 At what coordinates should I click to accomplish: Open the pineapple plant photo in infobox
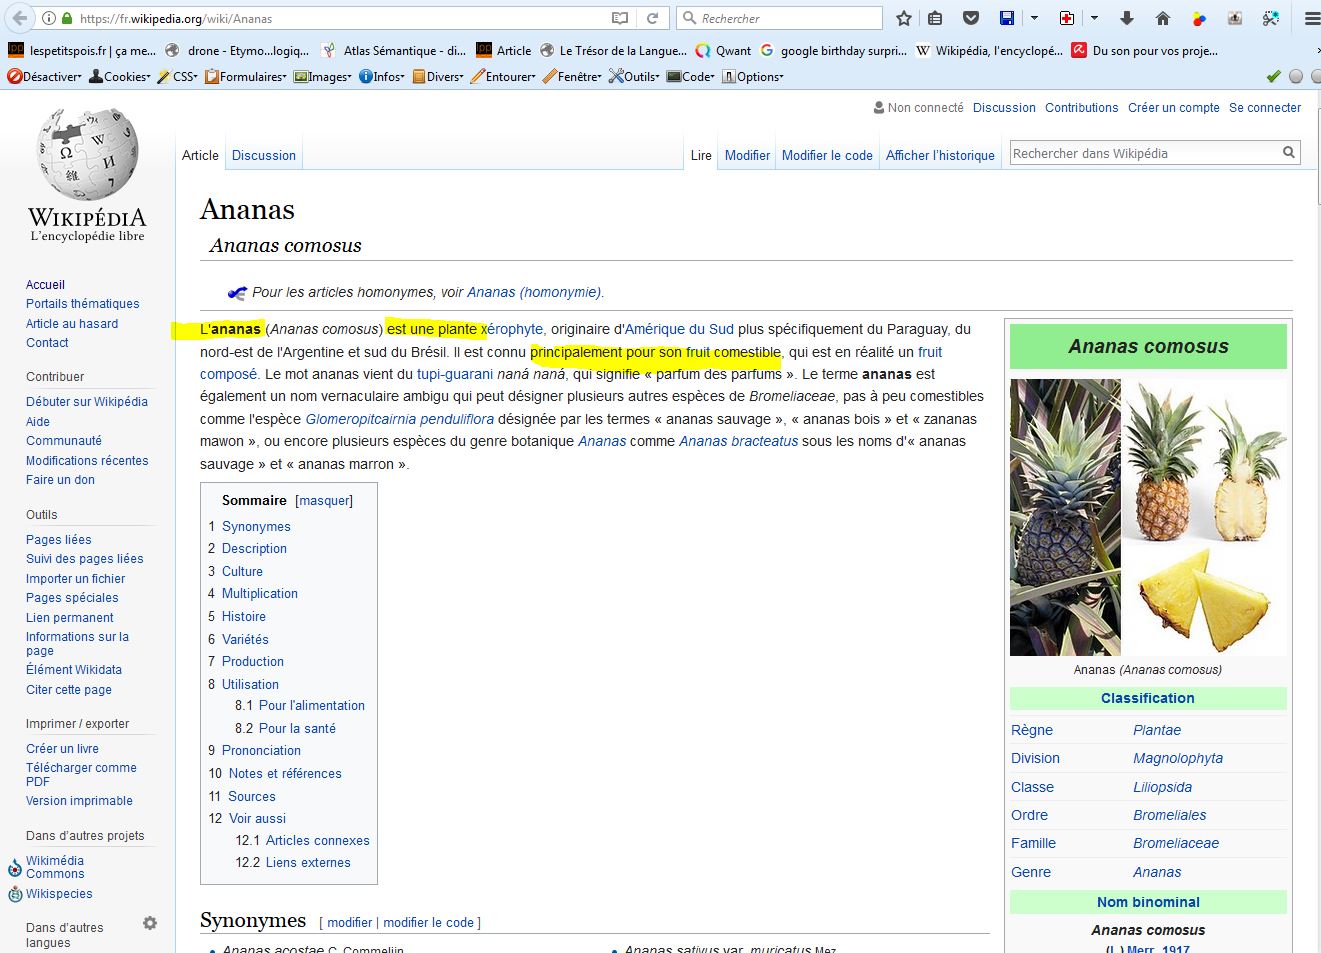tap(1065, 517)
